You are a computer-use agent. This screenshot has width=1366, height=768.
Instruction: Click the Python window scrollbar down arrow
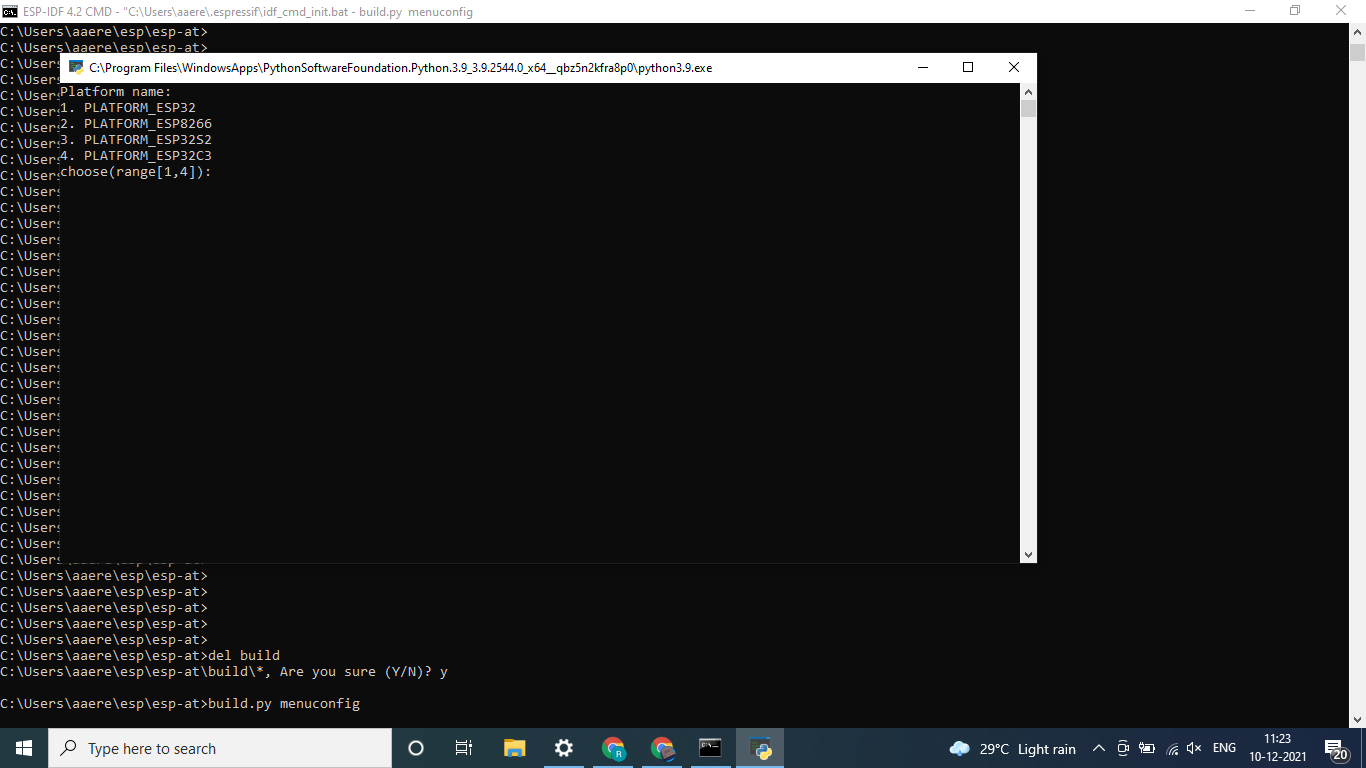(1028, 553)
